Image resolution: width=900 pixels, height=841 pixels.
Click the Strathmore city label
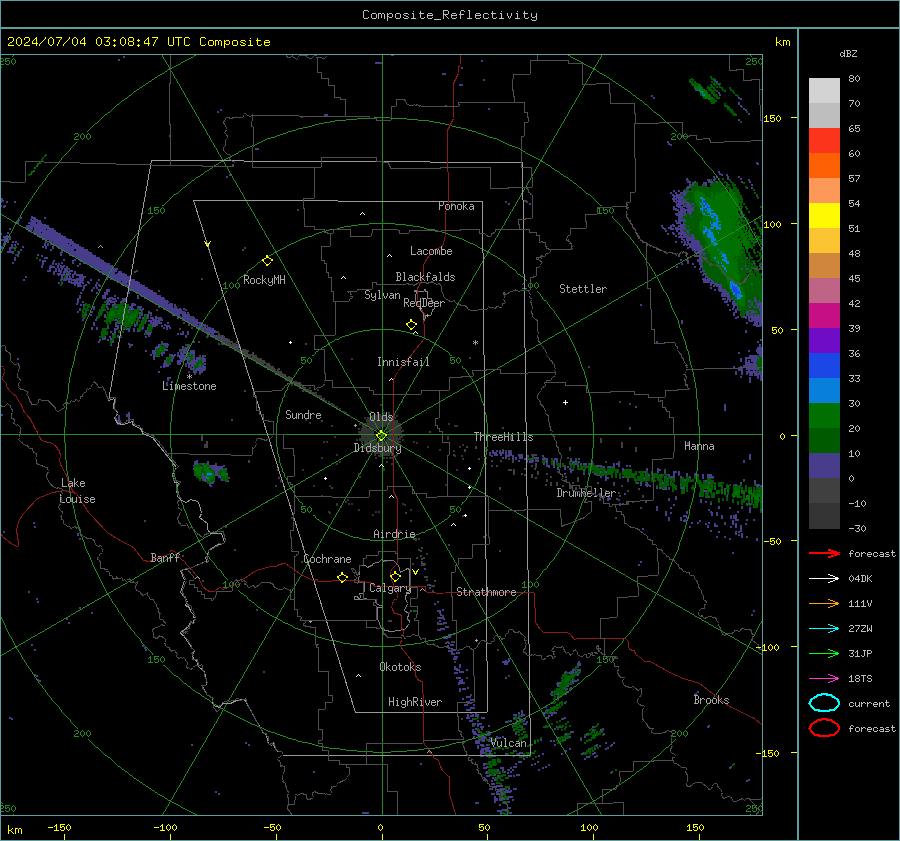tap(486, 592)
